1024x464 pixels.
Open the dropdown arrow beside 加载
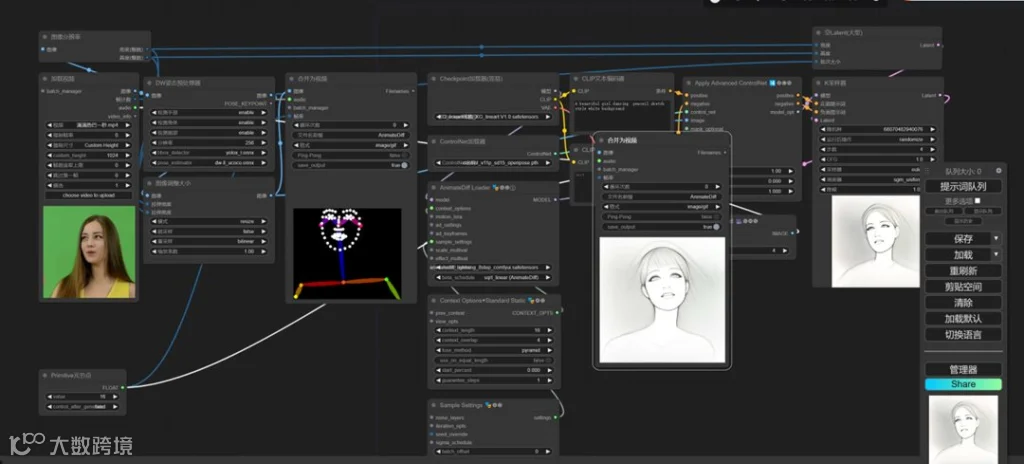(996, 255)
